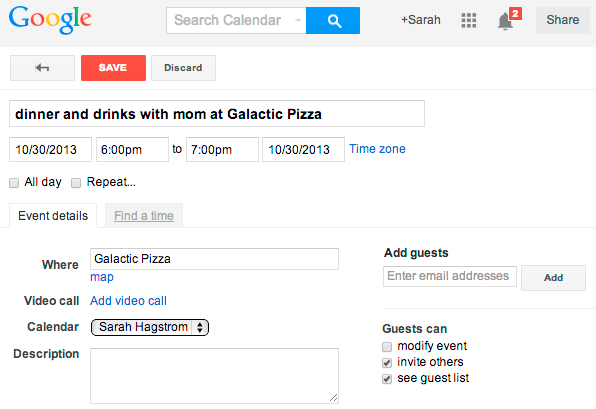Open the search options dropdown arrow
596x409 pixels.
[x=298, y=20]
